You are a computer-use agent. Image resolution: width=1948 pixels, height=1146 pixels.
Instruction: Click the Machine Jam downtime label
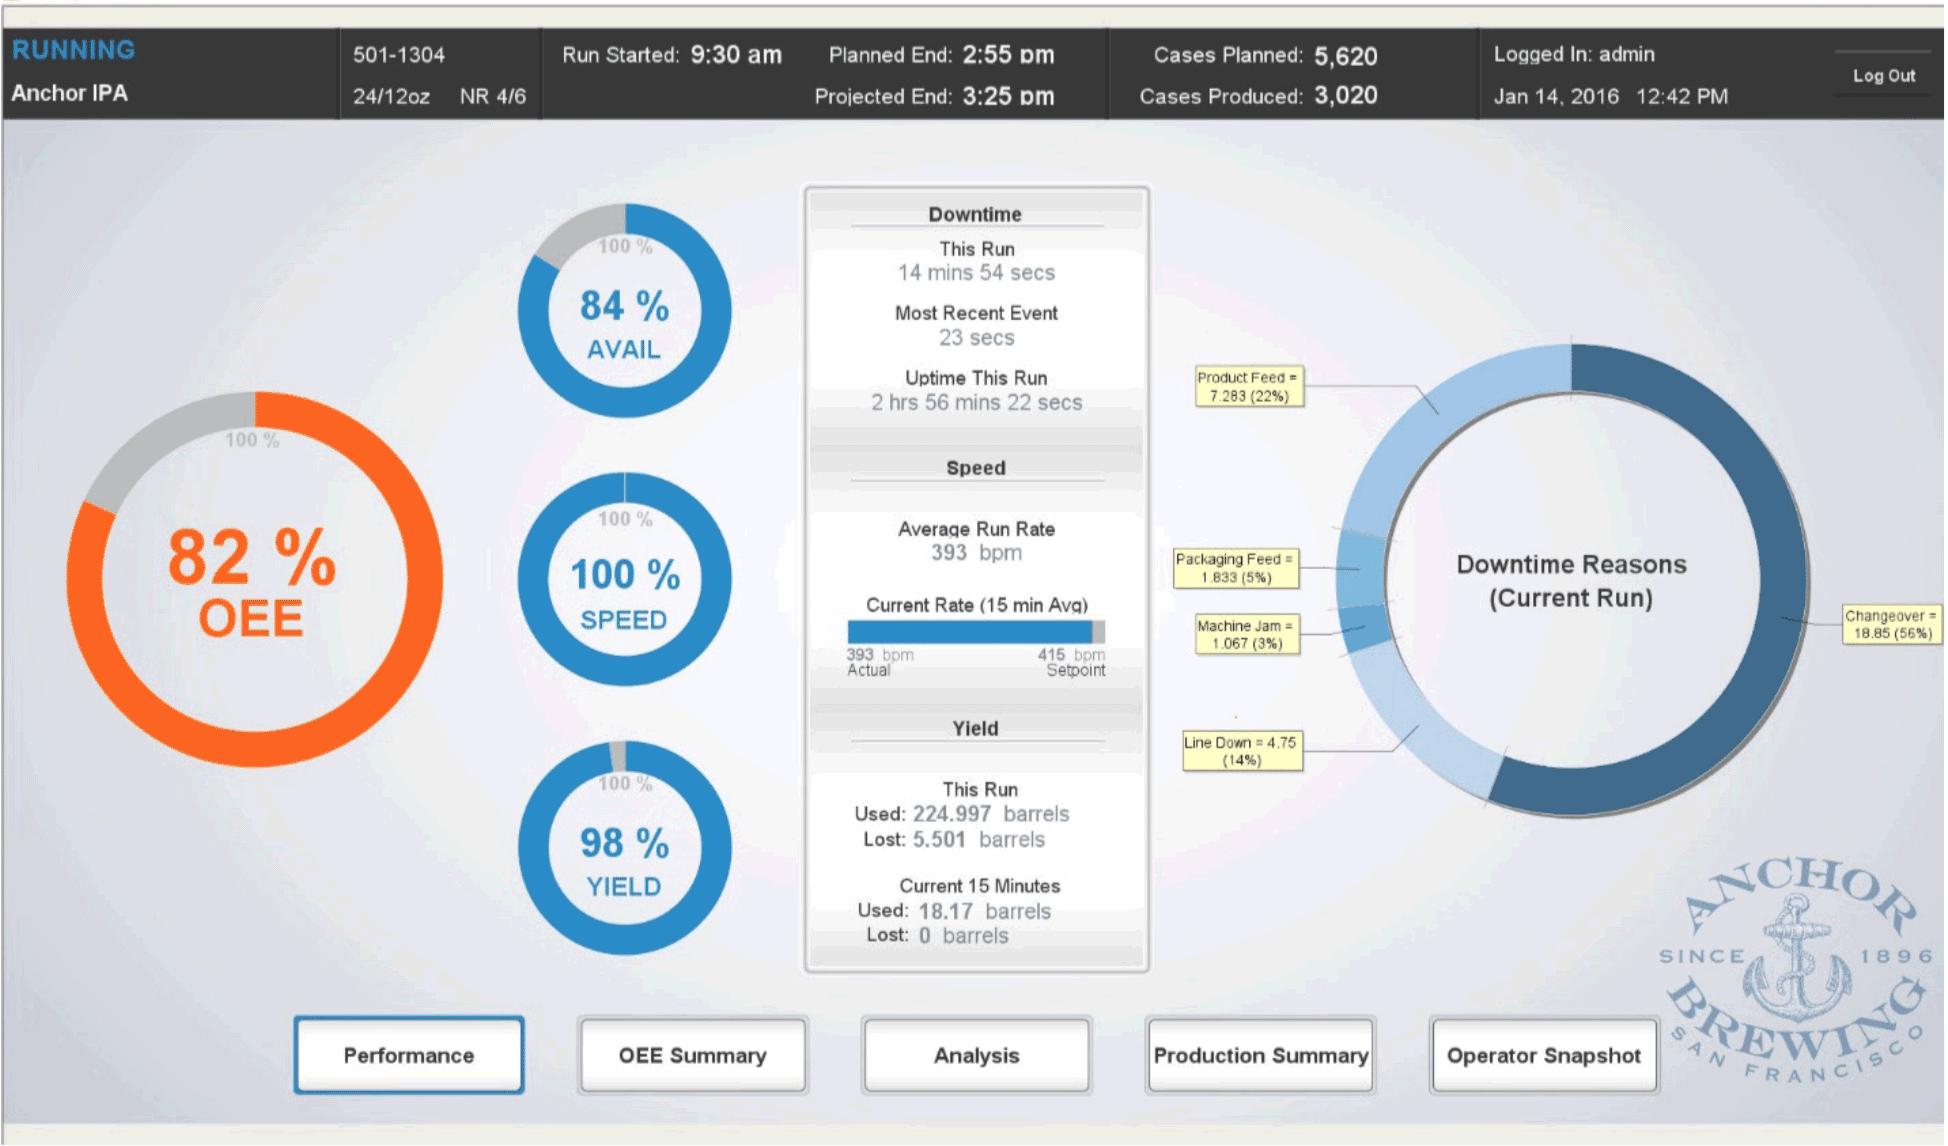tap(1249, 633)
